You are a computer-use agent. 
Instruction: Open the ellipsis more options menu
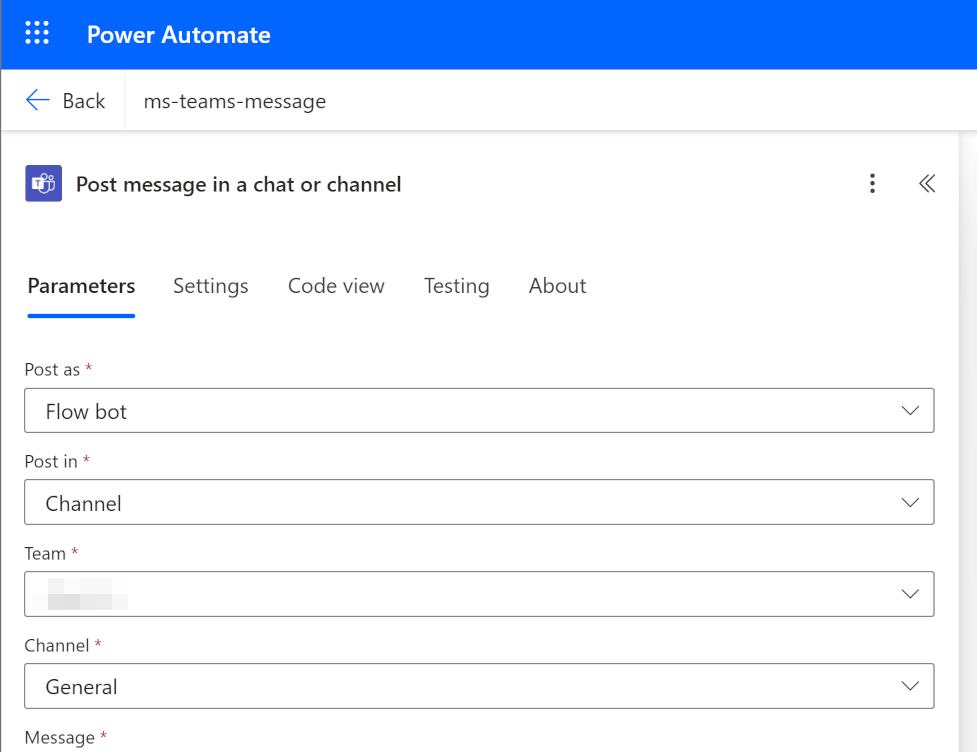(x=872, y=183)
